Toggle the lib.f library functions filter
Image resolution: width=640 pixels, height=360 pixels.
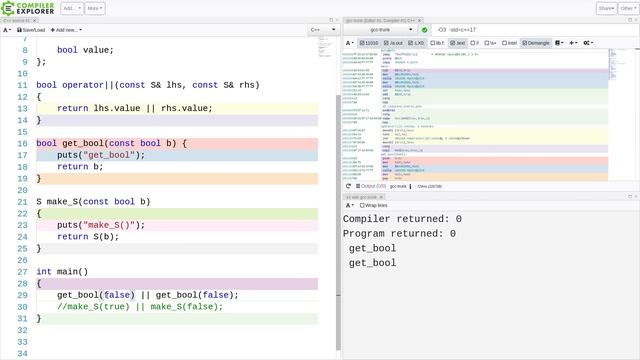(437, 43)
